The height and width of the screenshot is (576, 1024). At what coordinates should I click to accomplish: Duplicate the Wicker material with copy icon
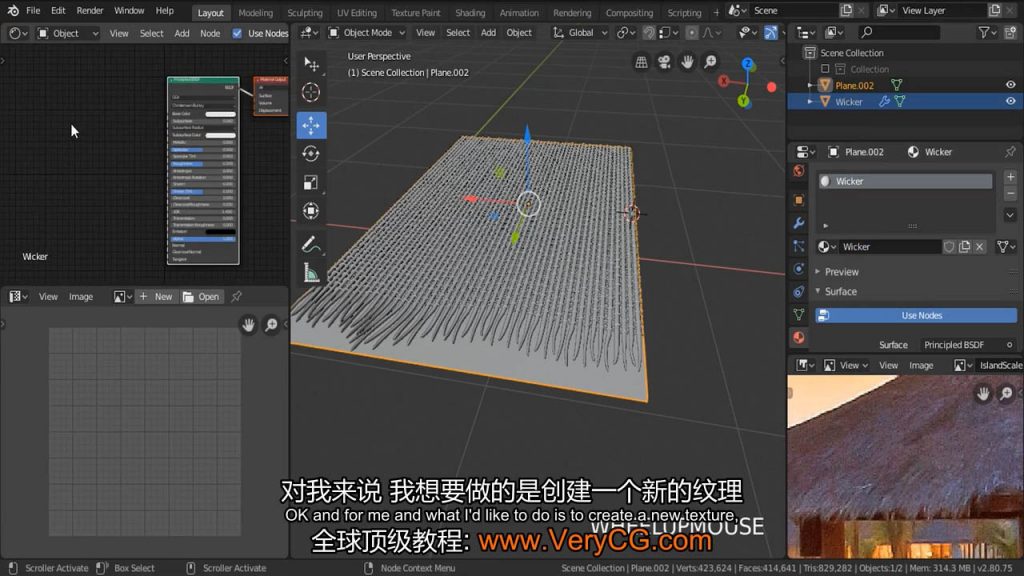(965, 246)
